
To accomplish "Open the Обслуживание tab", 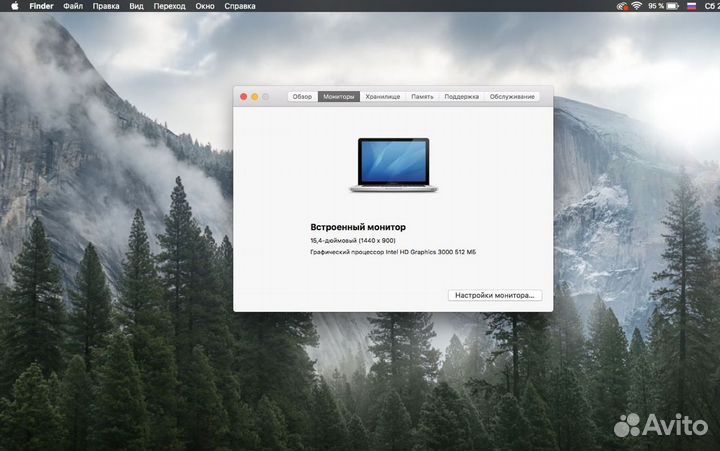I will [x=512, y=96].
